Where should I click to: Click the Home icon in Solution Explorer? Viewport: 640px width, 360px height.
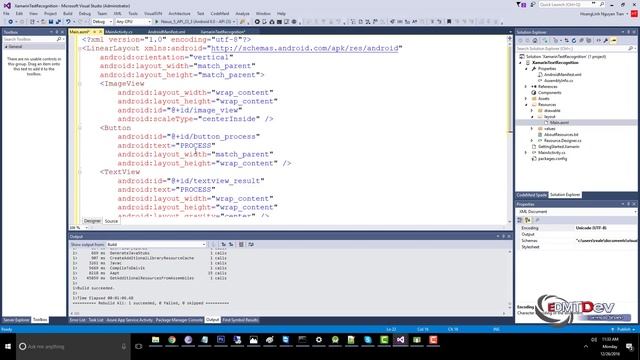535,40
